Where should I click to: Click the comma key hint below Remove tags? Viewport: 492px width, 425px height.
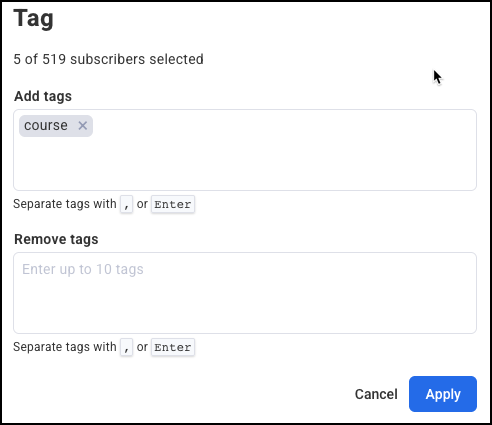[x=126, y=347]
